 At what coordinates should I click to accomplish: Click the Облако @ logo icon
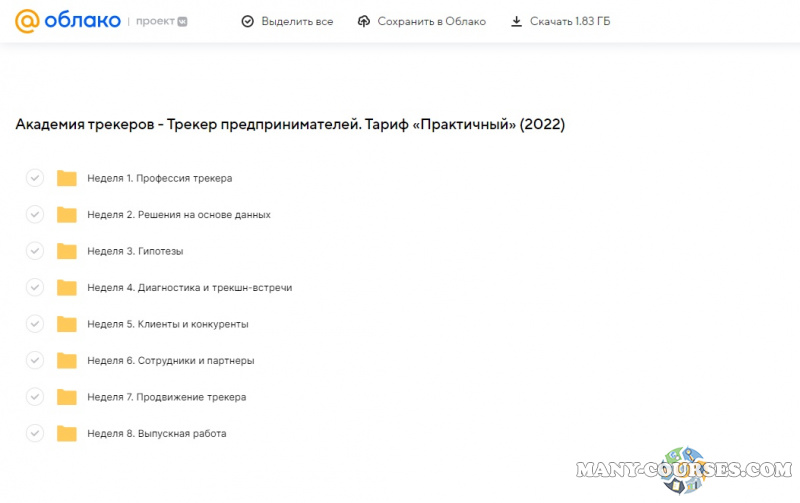pyautogui.click(x=29, y=21)
